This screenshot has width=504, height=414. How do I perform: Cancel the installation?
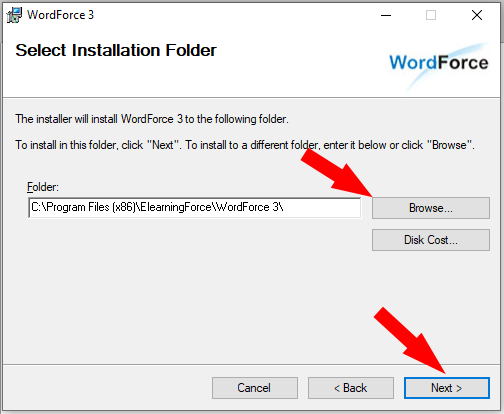click(x=255, y=388)
